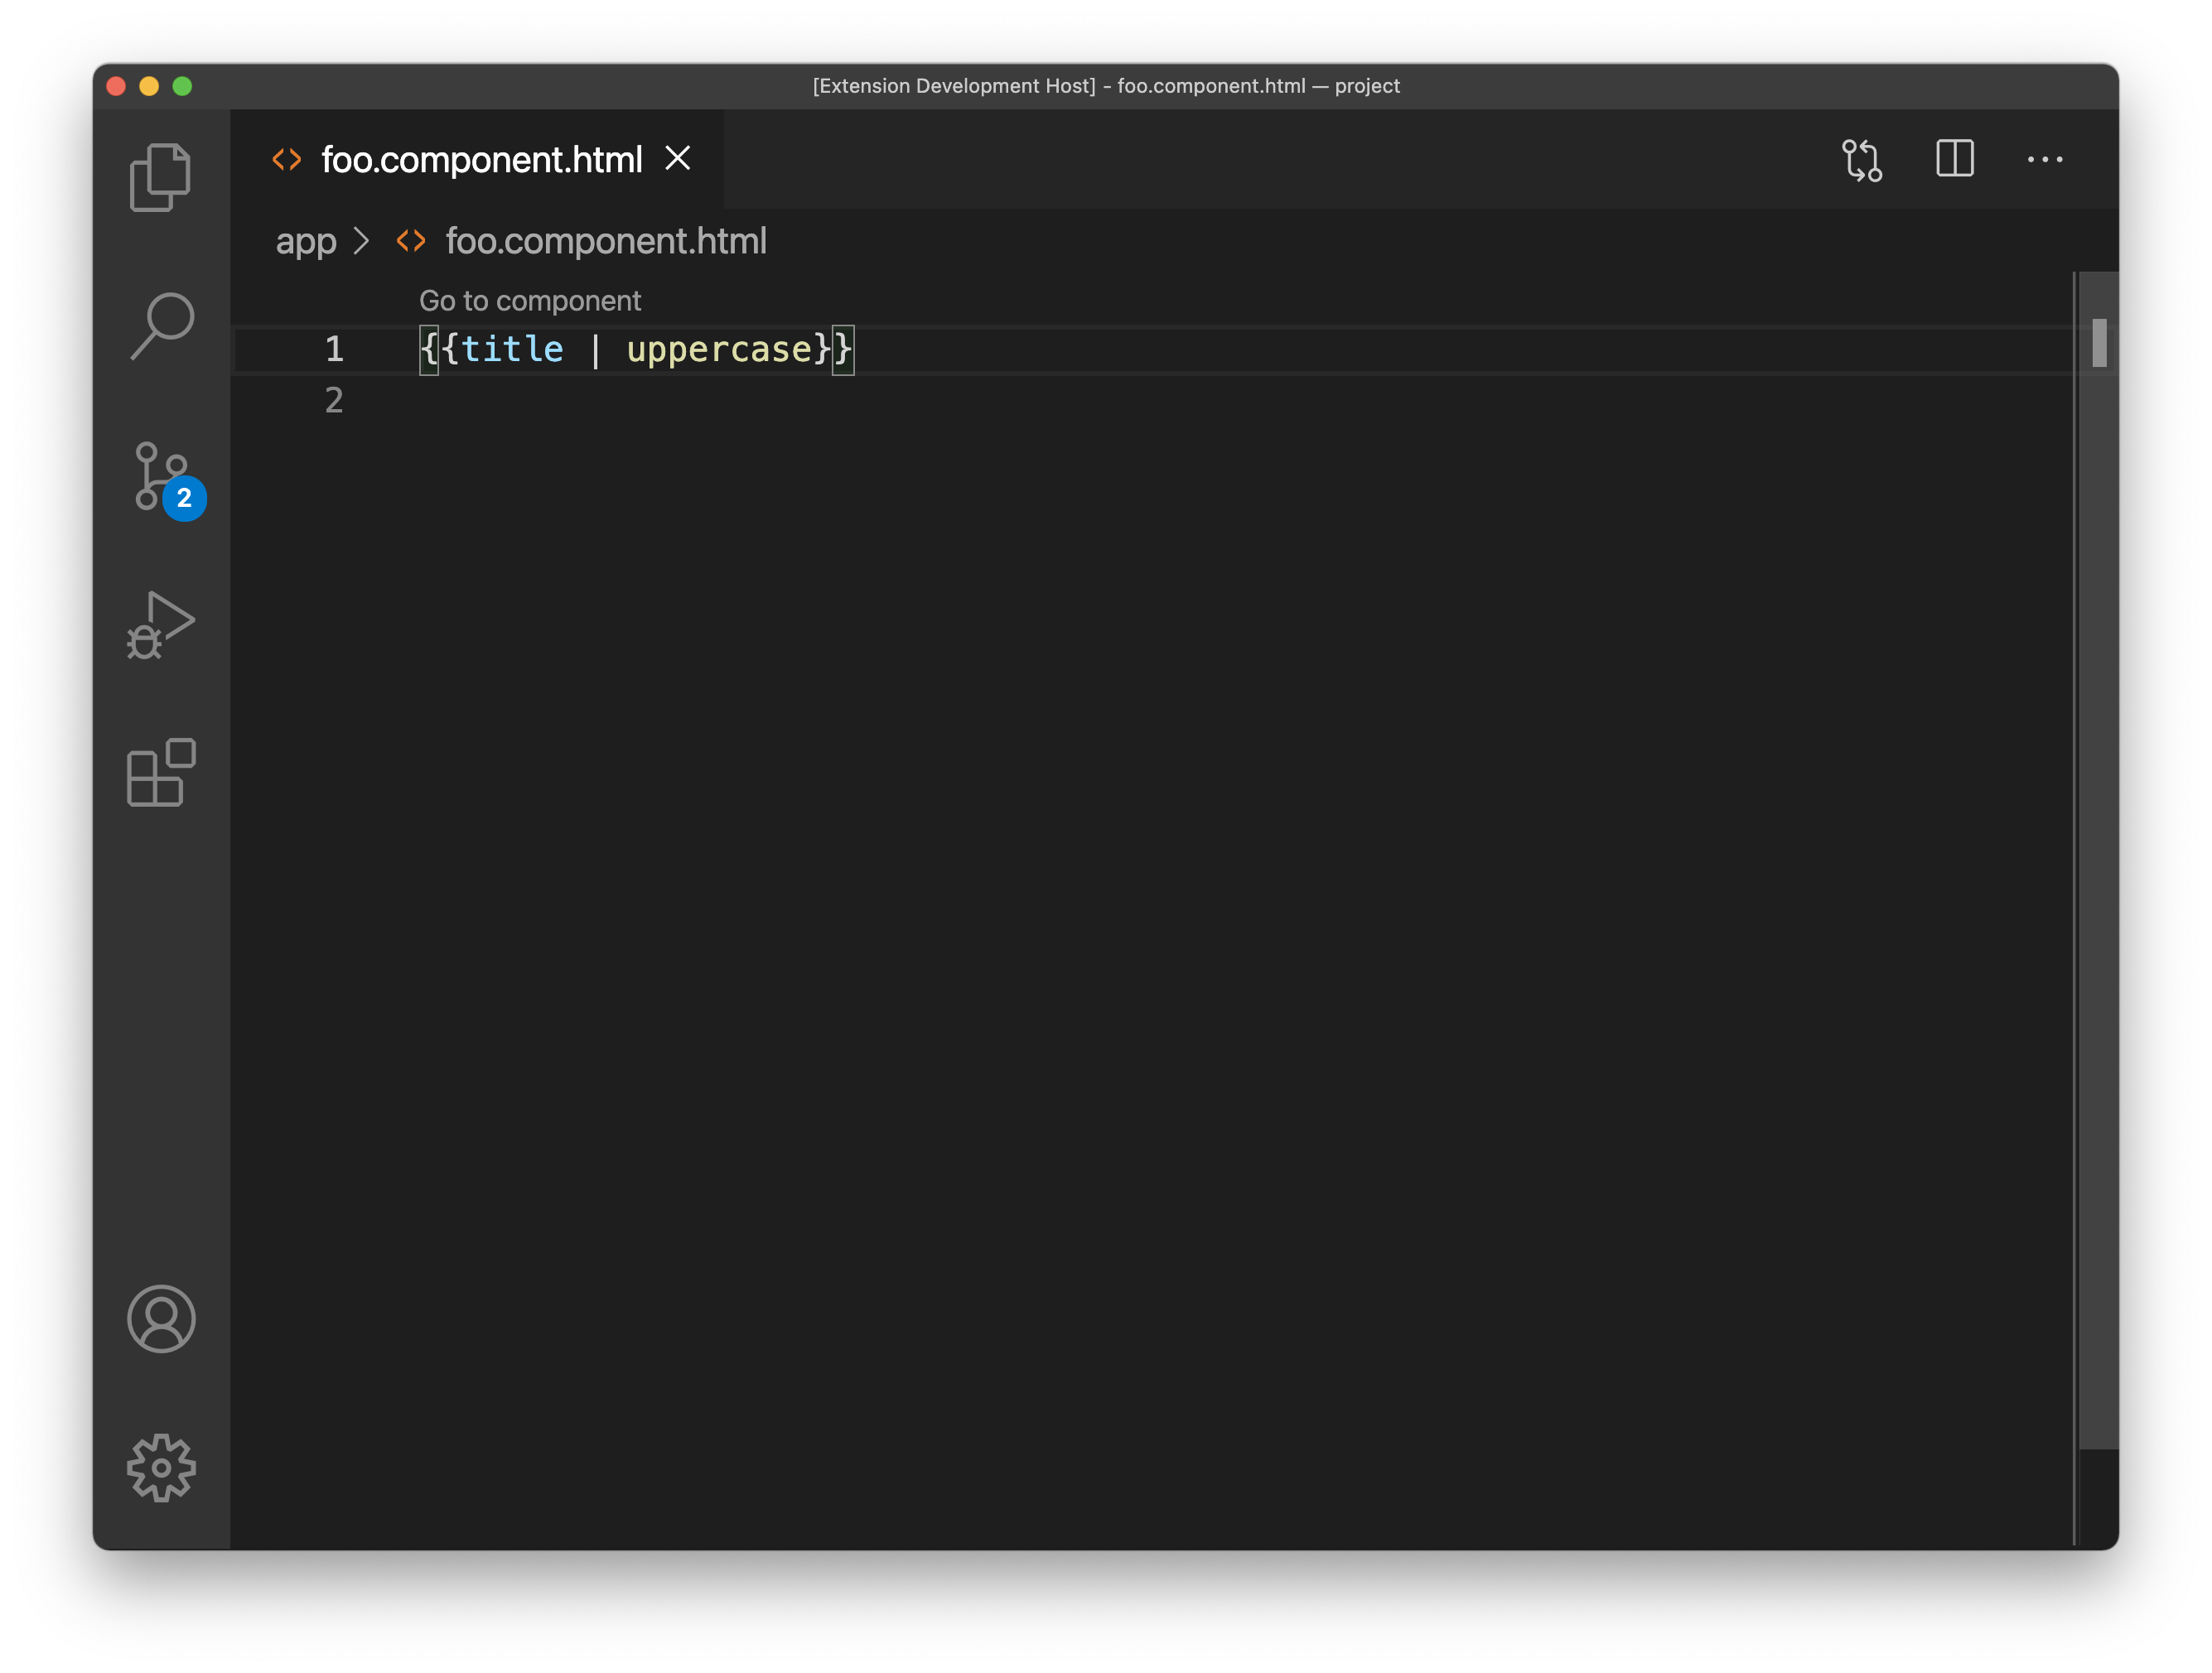Select the word uppercase in the code
The image size is (2212, 1673).
pyautogui.click(x=720, y=349)
